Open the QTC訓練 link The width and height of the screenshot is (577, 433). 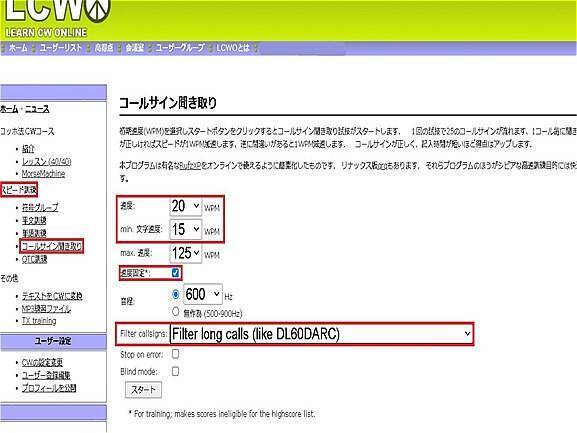click(x=34, y=259)
